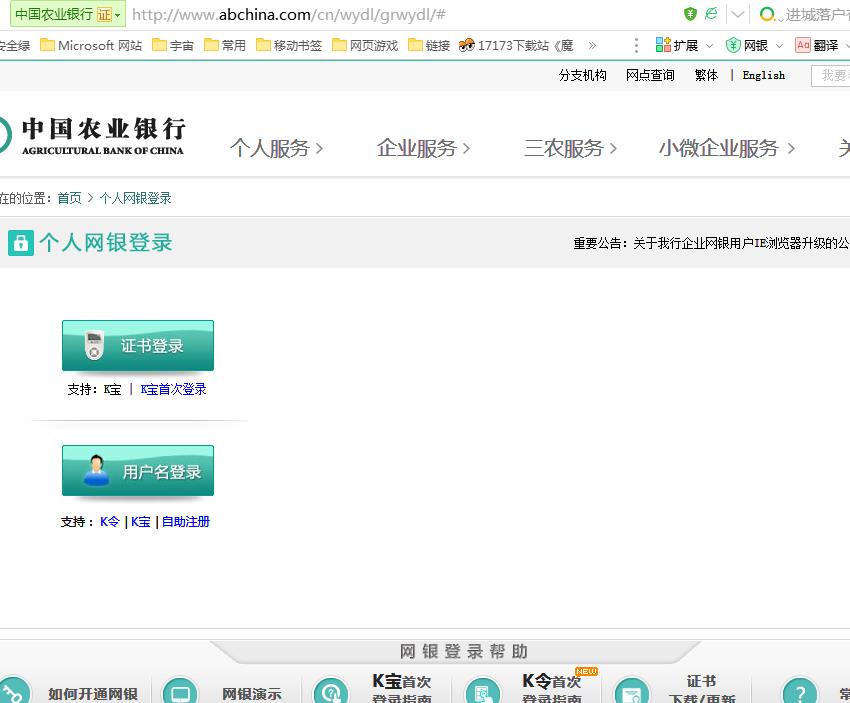
Task: Open the 企业服务 menu
Action: [423, 147]
